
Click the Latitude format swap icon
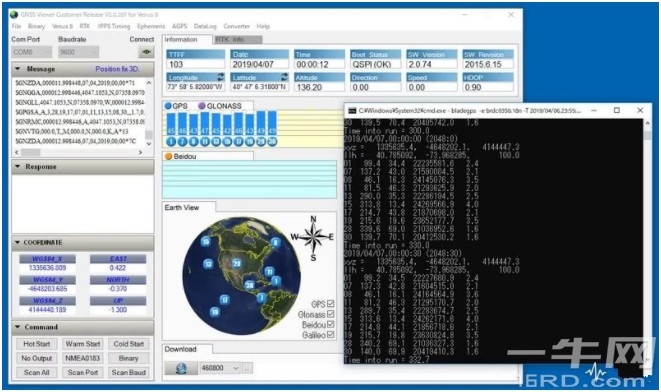(x=285, y=77)
